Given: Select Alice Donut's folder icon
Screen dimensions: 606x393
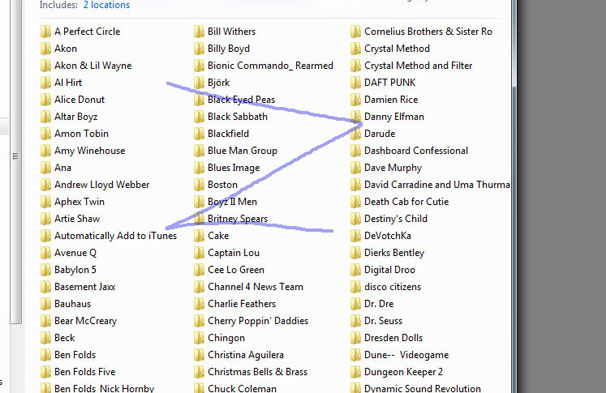Looking at the screenshot, I should [x=46, y=99].
